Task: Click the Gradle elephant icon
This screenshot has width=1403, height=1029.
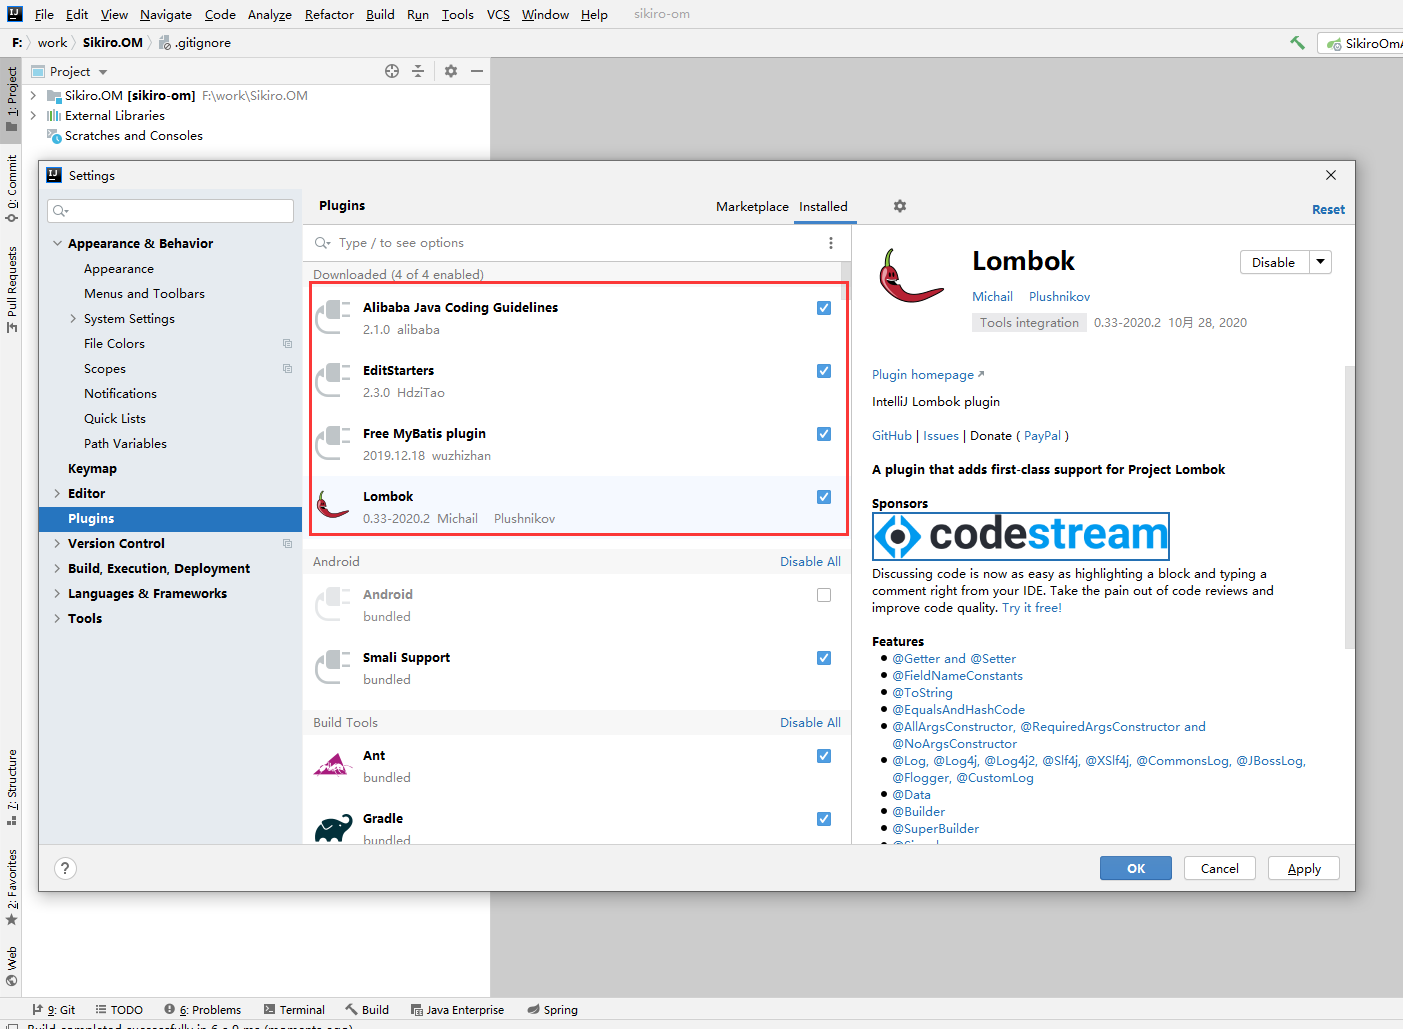Action: (333, 828)
